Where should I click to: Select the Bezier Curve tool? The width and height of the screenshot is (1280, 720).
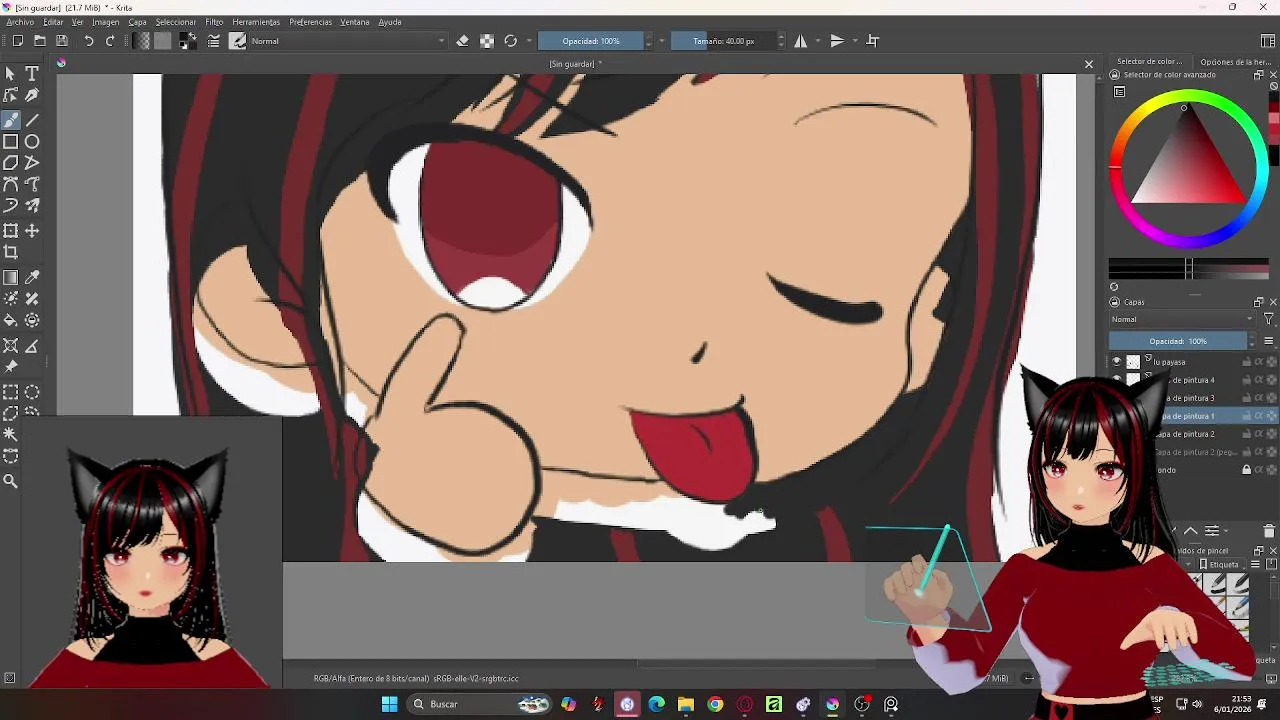pos(10,185)
